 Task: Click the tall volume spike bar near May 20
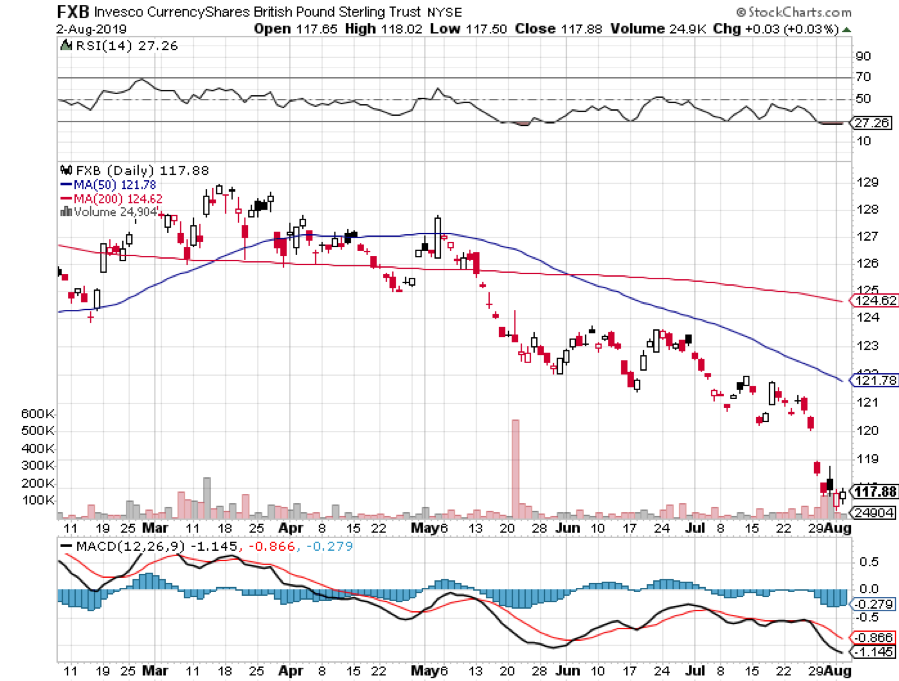pos(515,469)
